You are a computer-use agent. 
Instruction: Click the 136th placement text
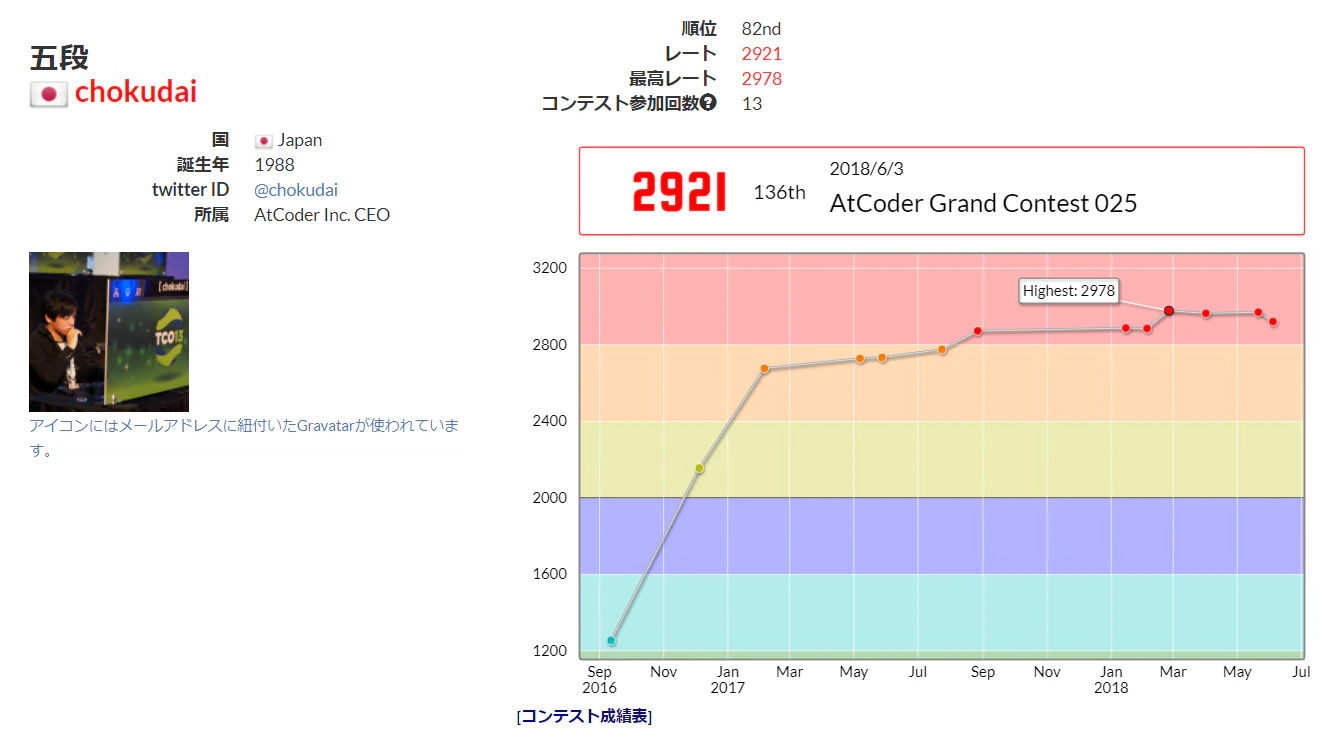779,192
